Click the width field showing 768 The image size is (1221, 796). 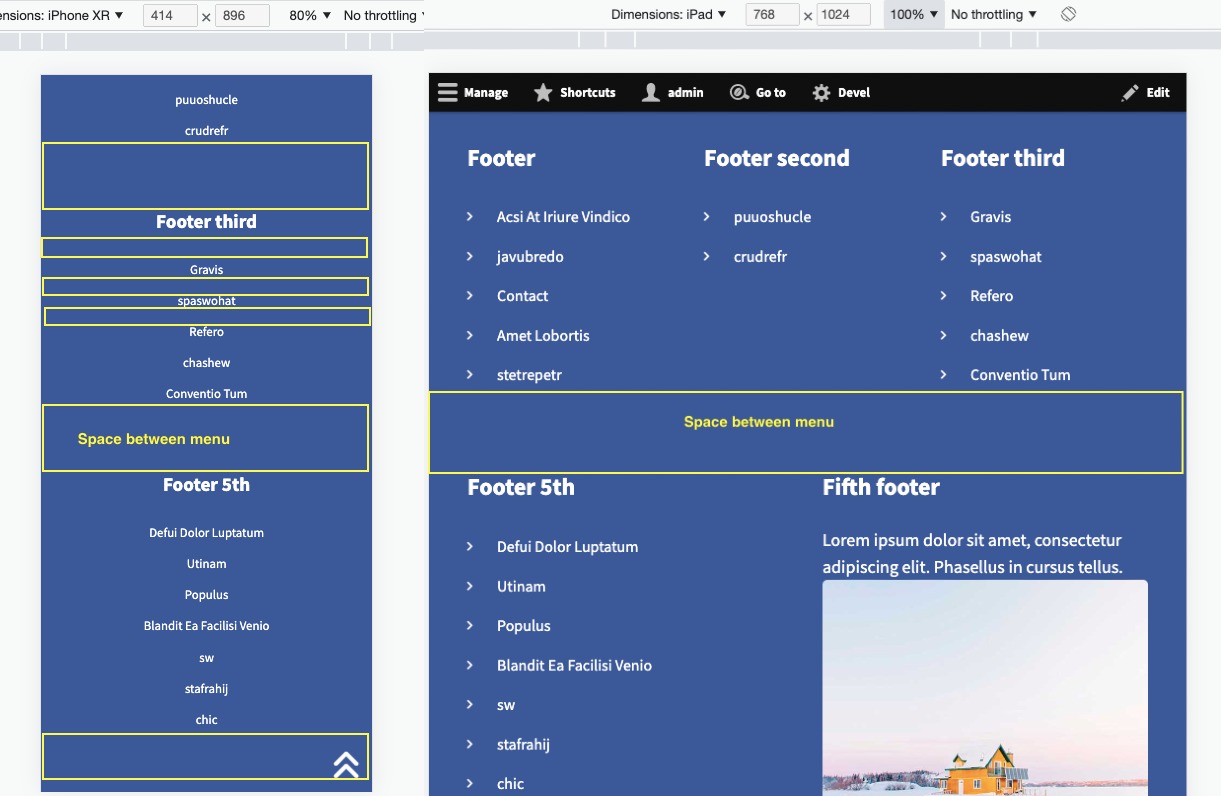[771, 14]
